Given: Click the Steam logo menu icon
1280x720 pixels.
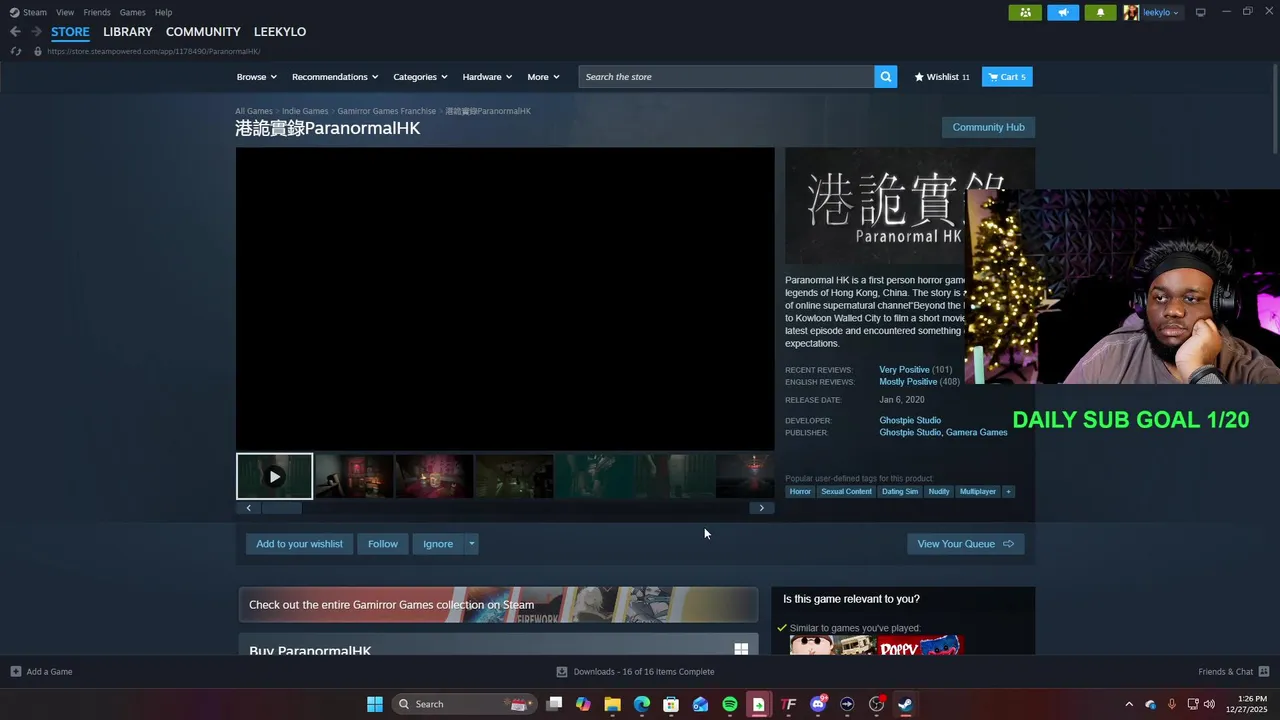Looking at the screenshot, I should point(14,12).
